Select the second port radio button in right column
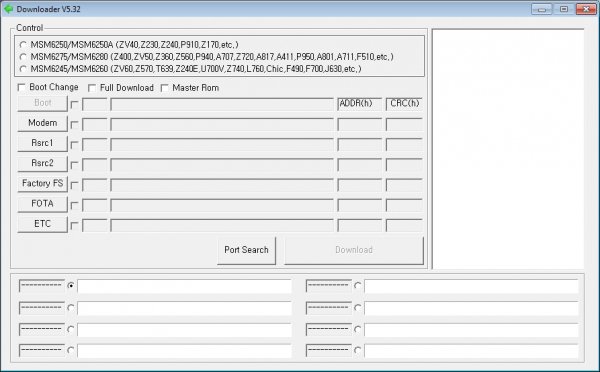 [357, 308]
